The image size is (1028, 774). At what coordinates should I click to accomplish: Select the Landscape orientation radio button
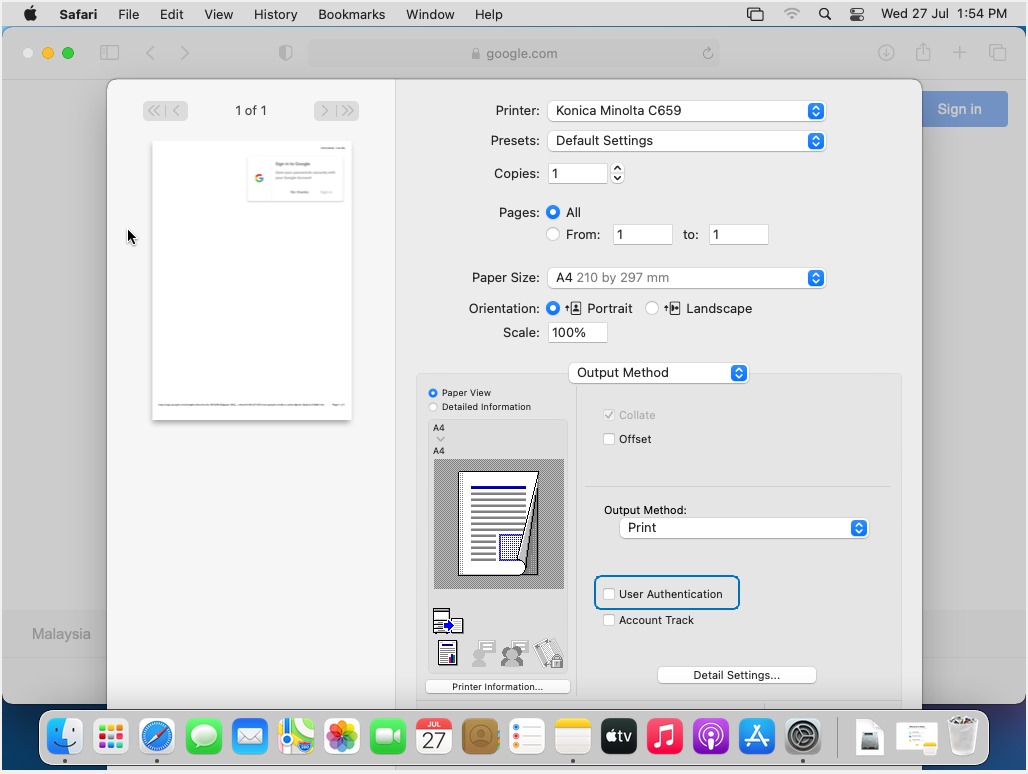point(653,308)
